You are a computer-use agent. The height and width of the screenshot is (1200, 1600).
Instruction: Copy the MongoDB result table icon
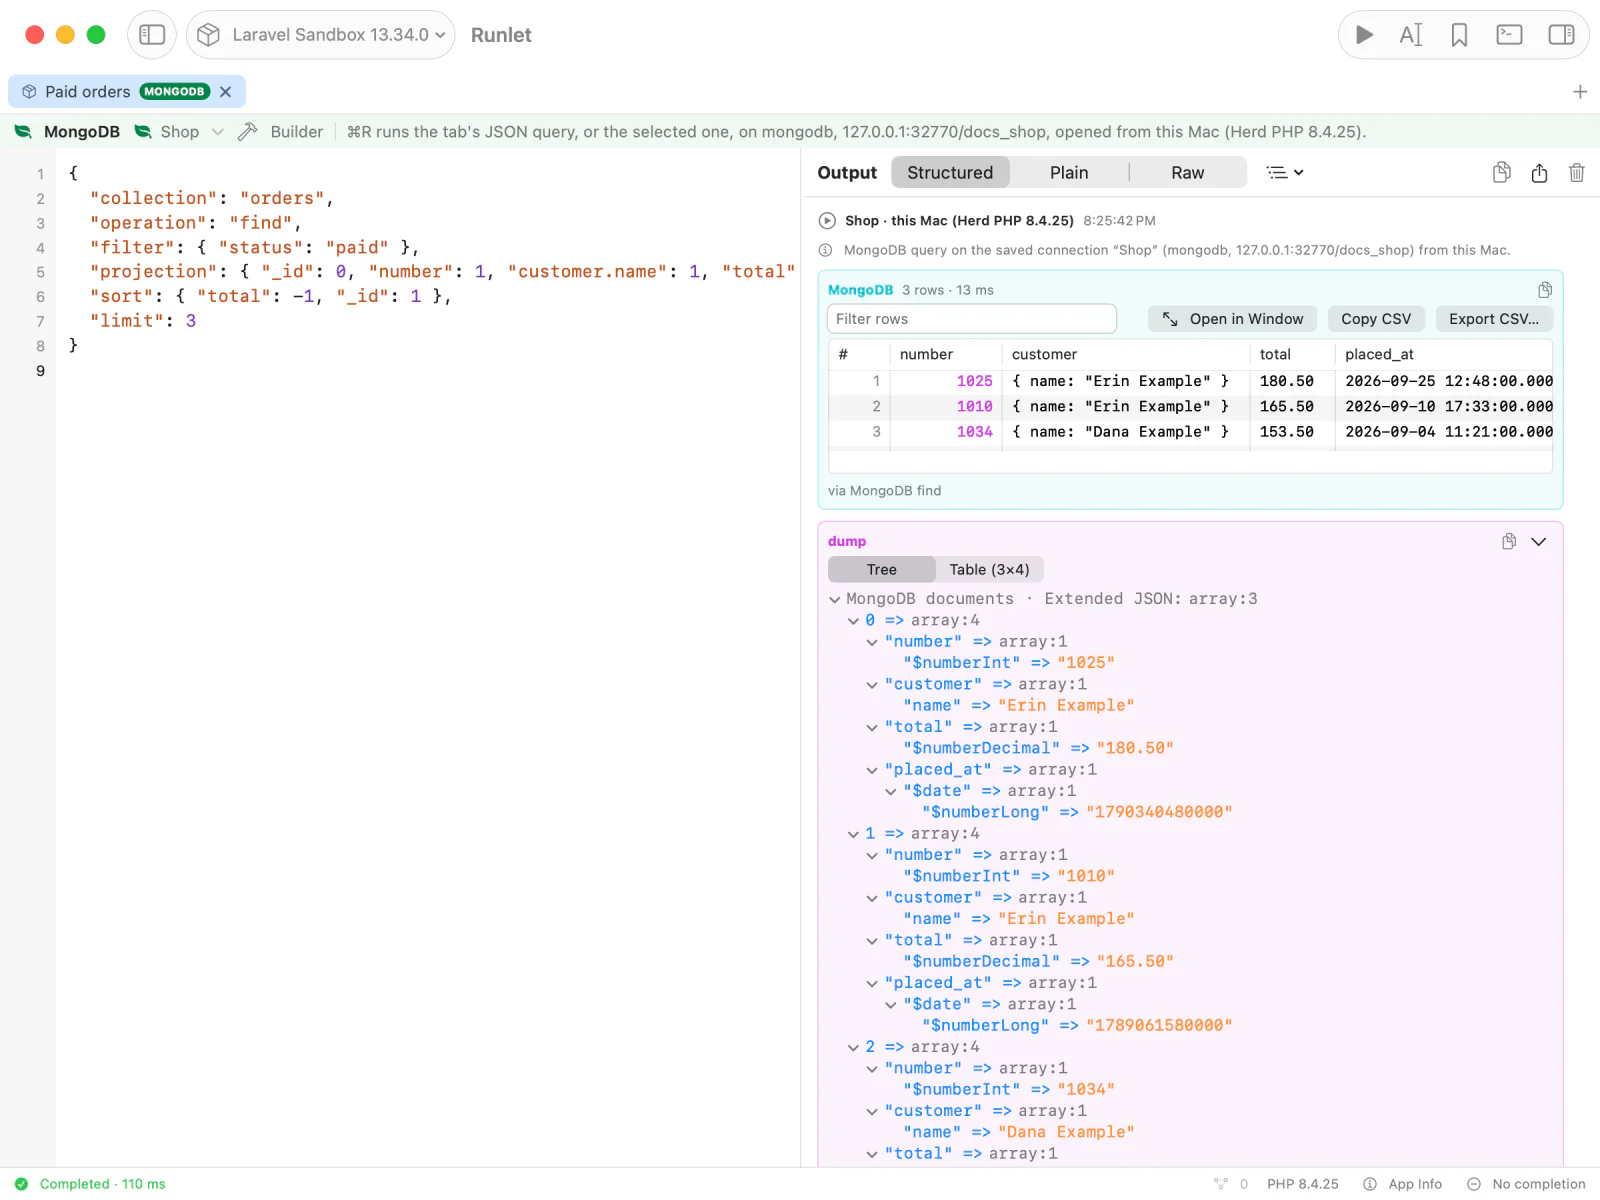pyautogui.click(x=1545, y=290)
